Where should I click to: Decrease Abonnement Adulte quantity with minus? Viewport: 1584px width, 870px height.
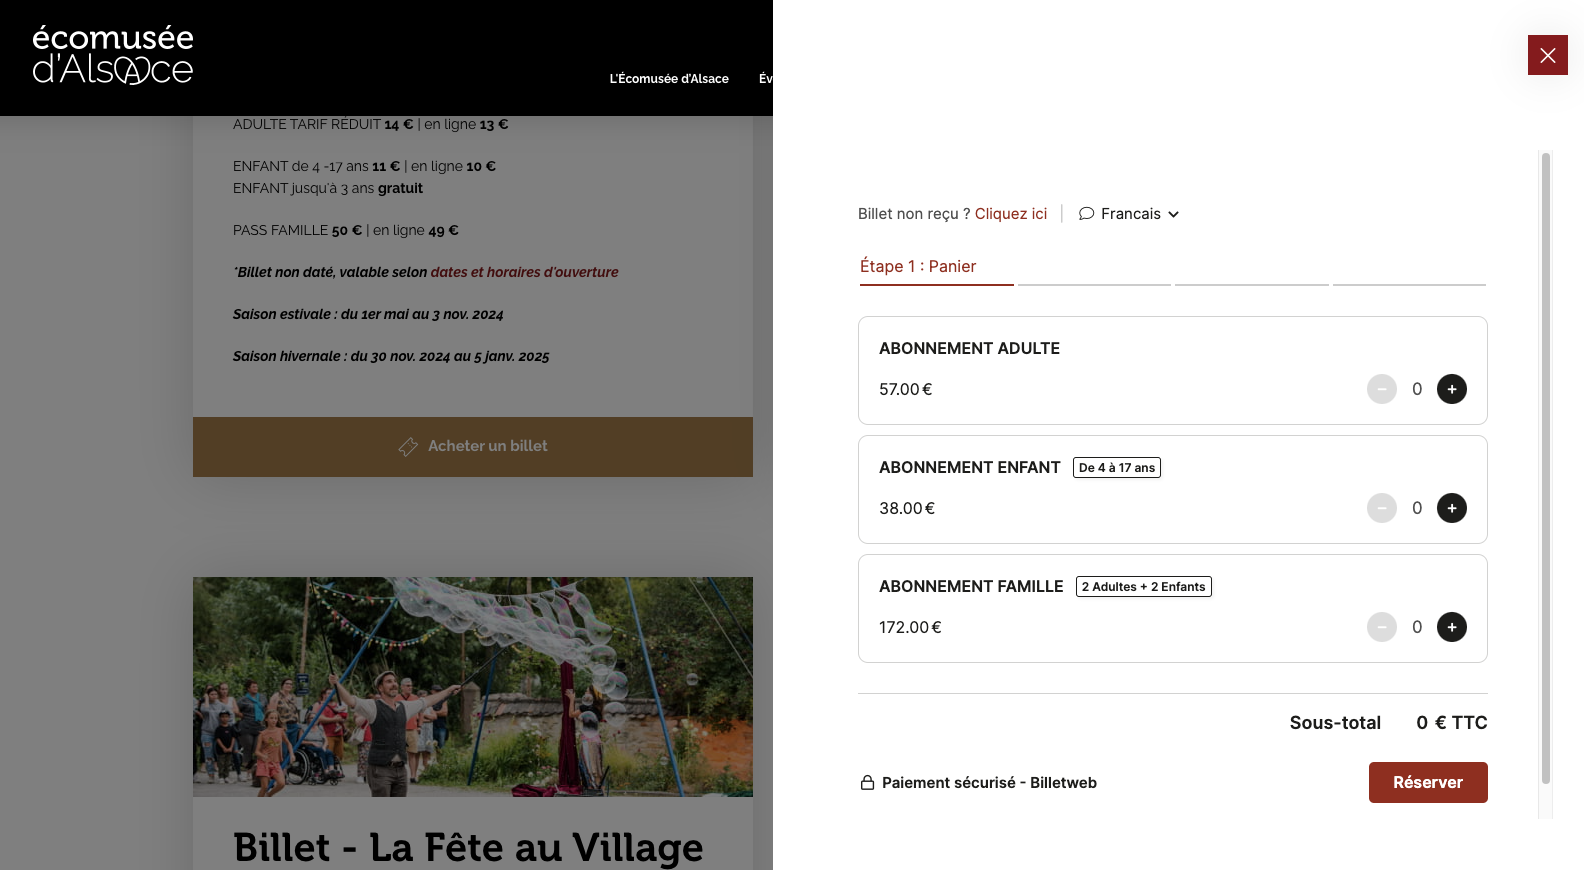[x=1381, y=389]
